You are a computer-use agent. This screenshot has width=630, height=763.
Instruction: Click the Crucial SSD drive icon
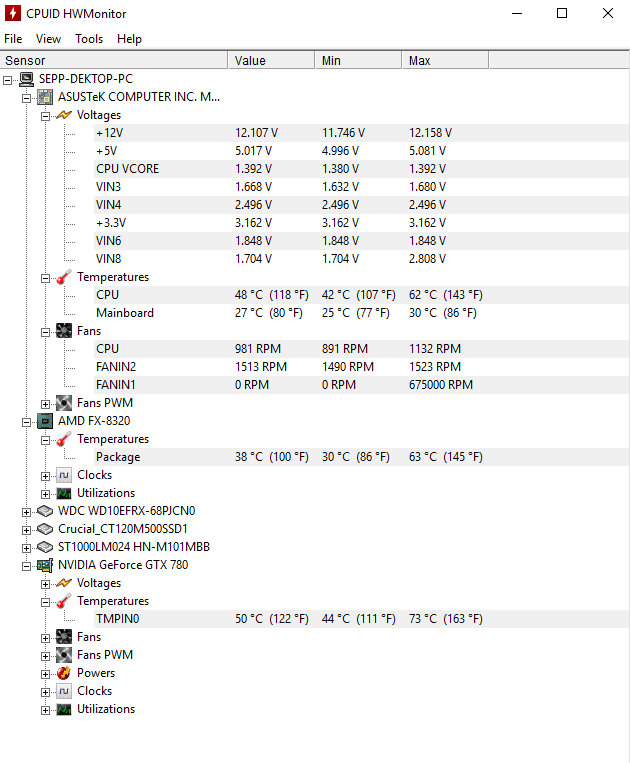(45, 529)
